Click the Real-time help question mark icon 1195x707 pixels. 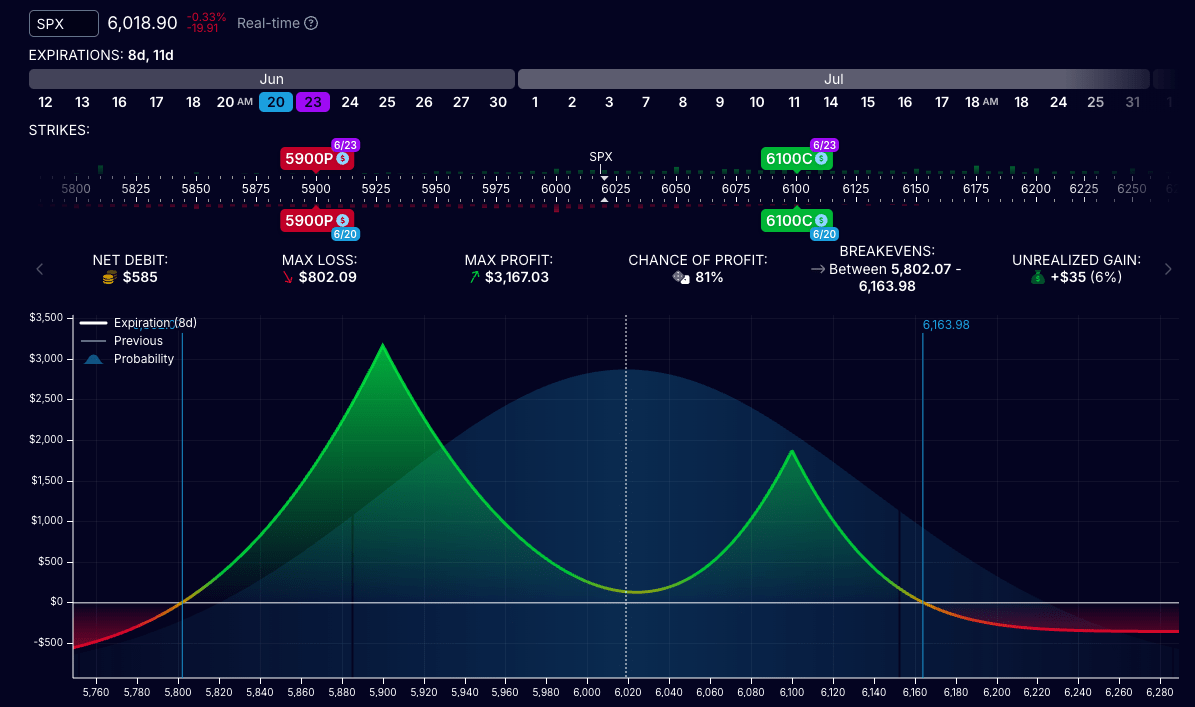(311, 23)
